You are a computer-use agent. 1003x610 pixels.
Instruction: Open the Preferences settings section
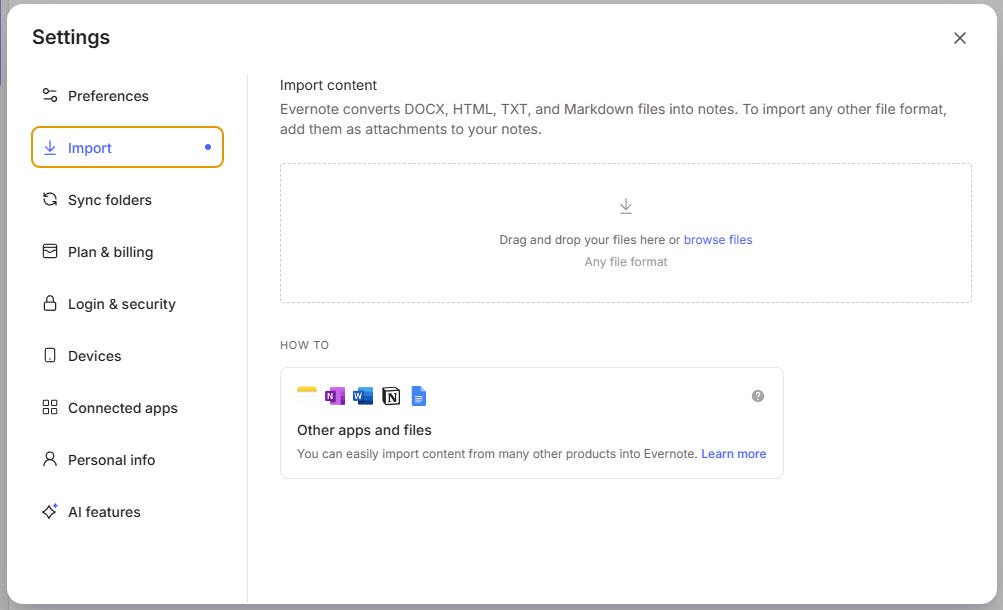pos(127,95)
